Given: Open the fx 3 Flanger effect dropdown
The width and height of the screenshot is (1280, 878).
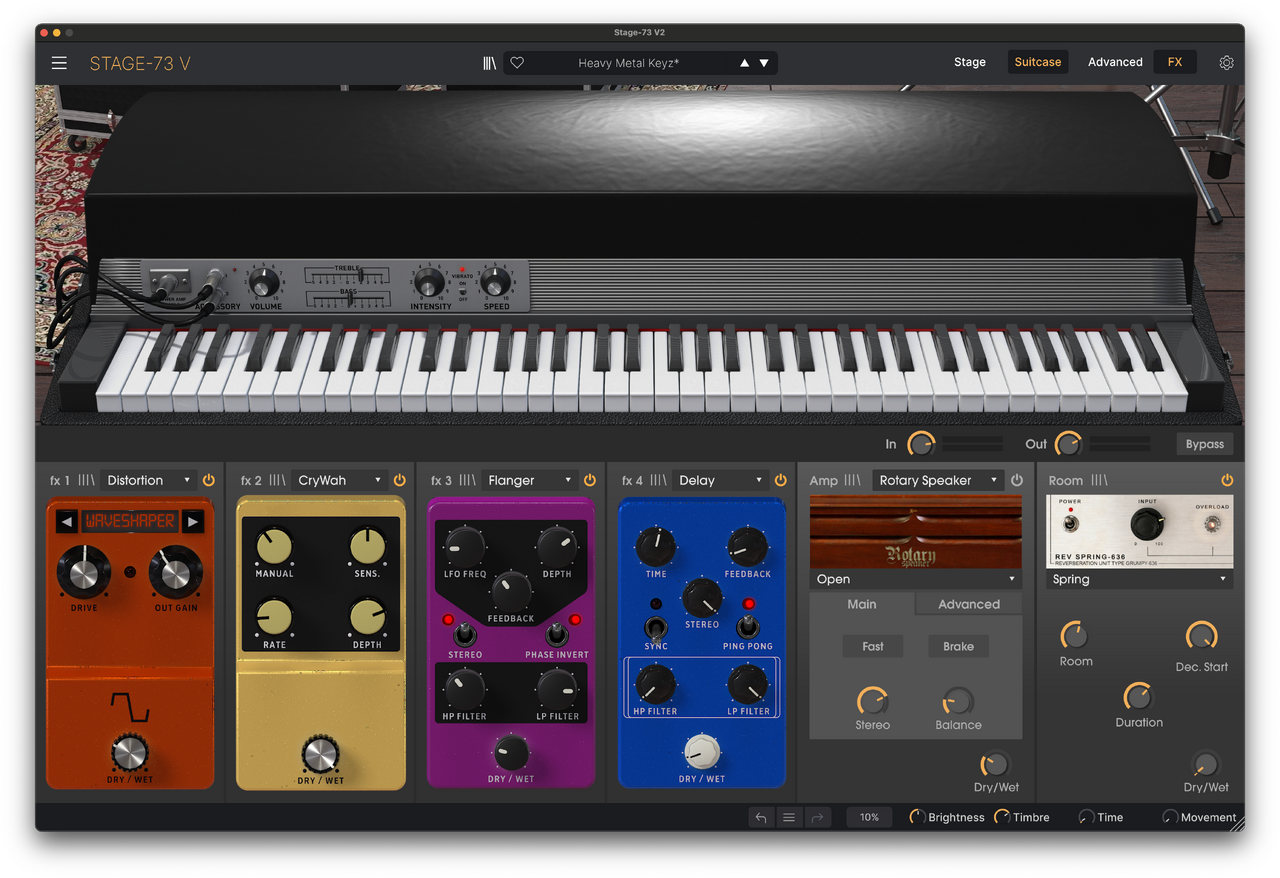Looking at the screenshot, I should pyautogui.click(x=529, y=481).
